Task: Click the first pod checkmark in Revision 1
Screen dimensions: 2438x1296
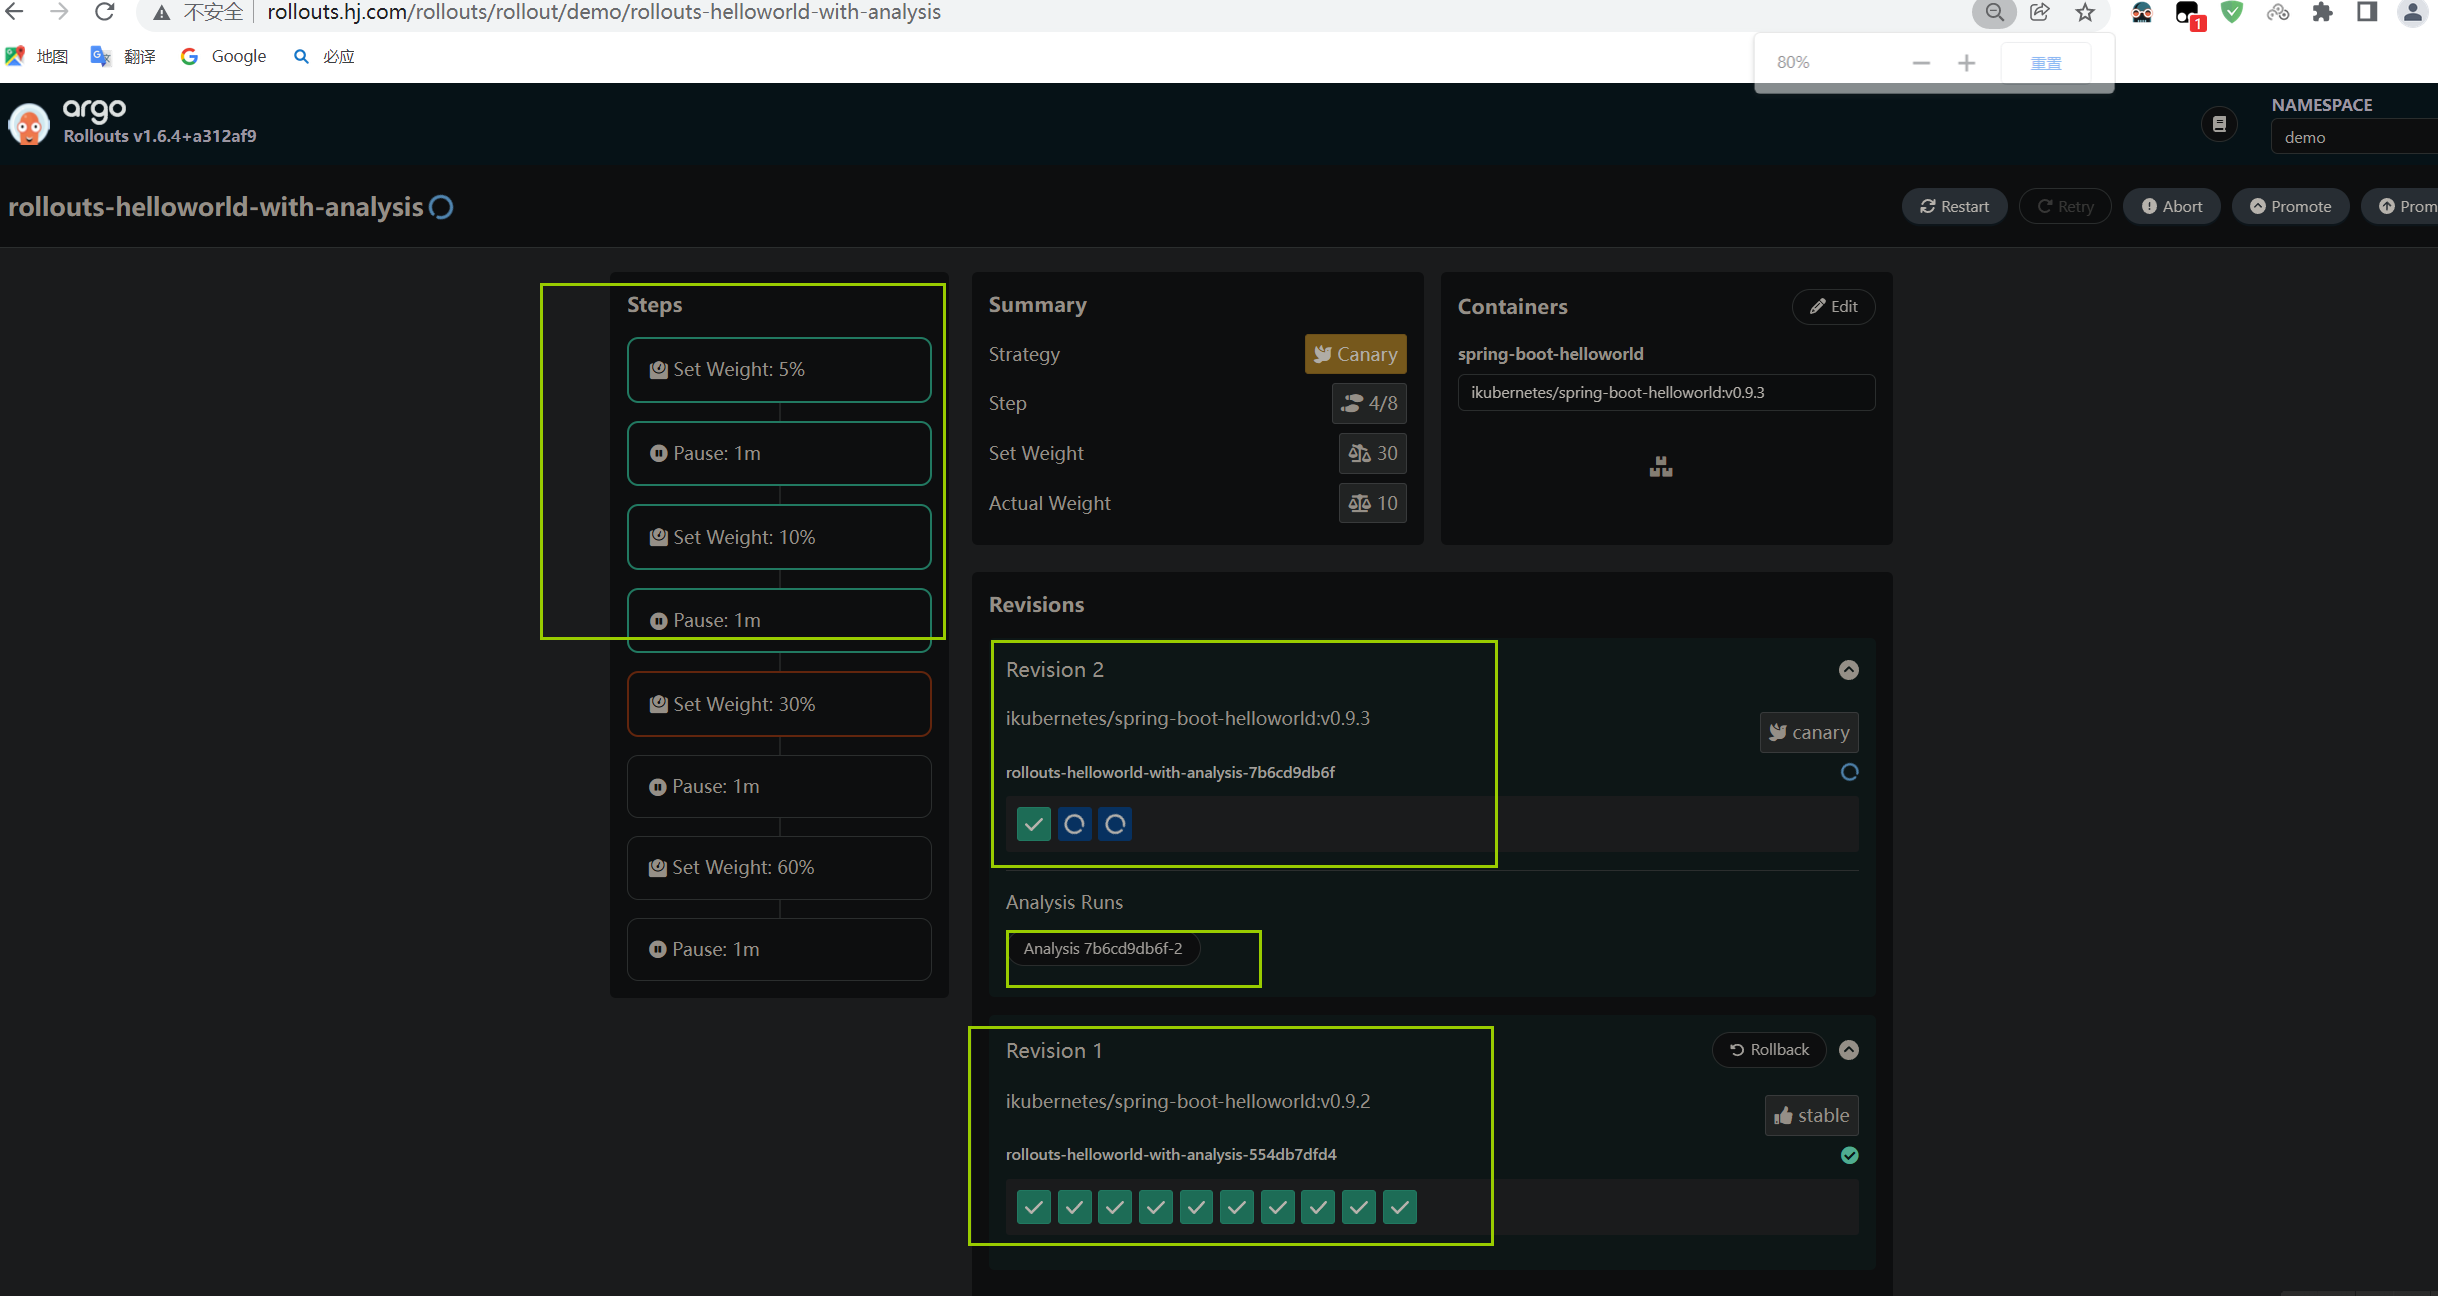Action: click(x=1034, y=1207)
